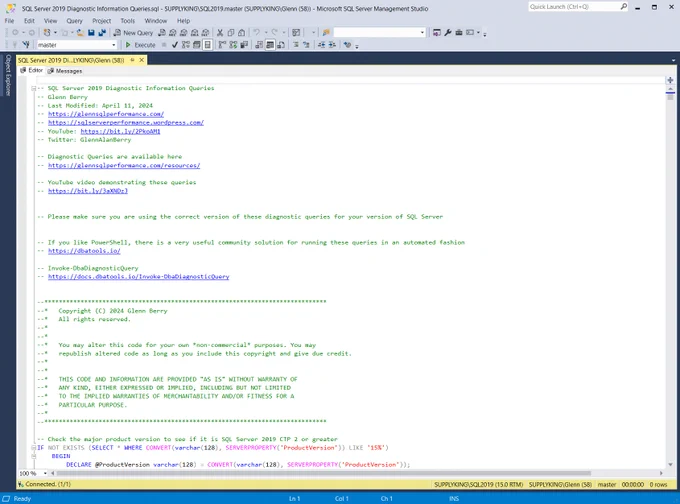Open the Tools menu
This screenshot has height=504, width=680.
click(128, 21)
